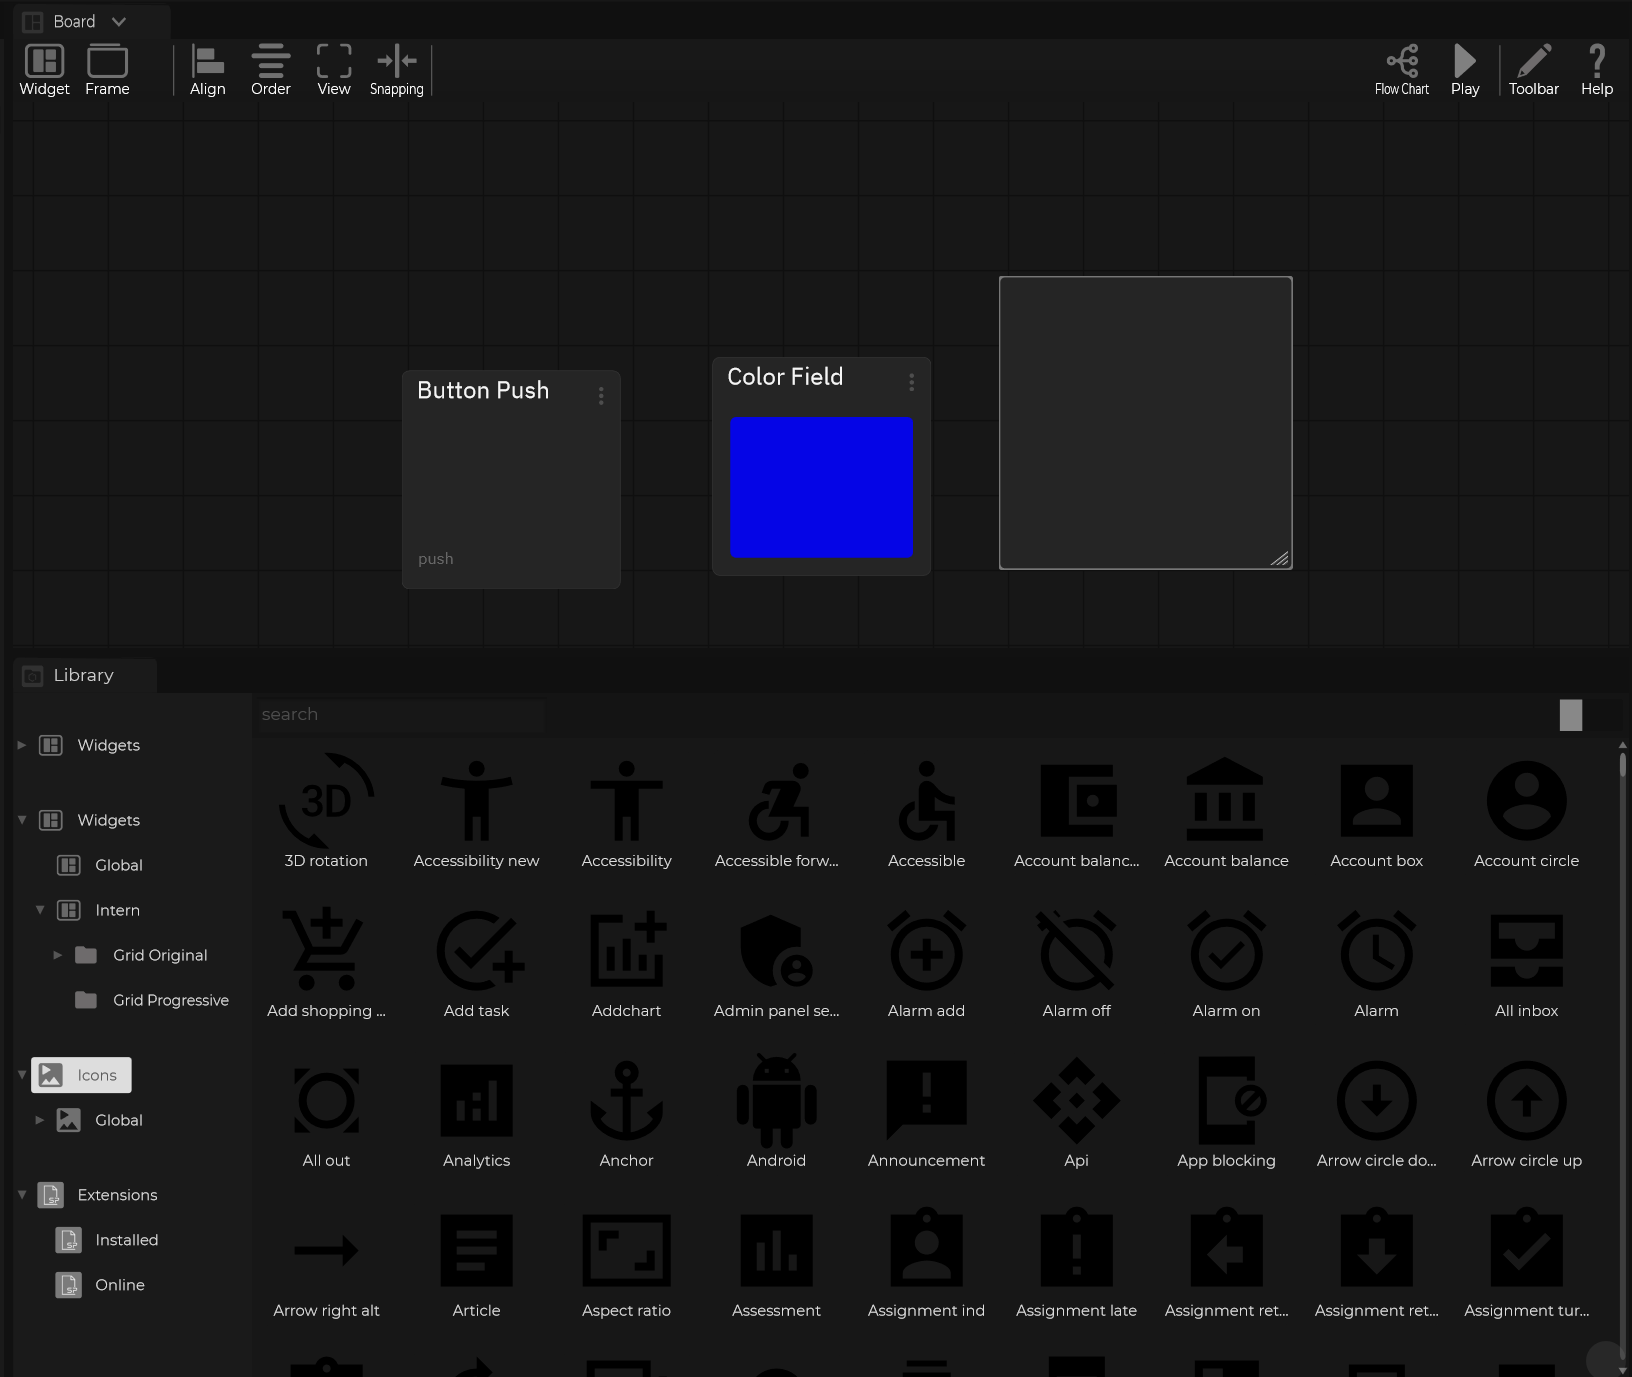
Task: Open the Order options
Action: click(270, 70)
